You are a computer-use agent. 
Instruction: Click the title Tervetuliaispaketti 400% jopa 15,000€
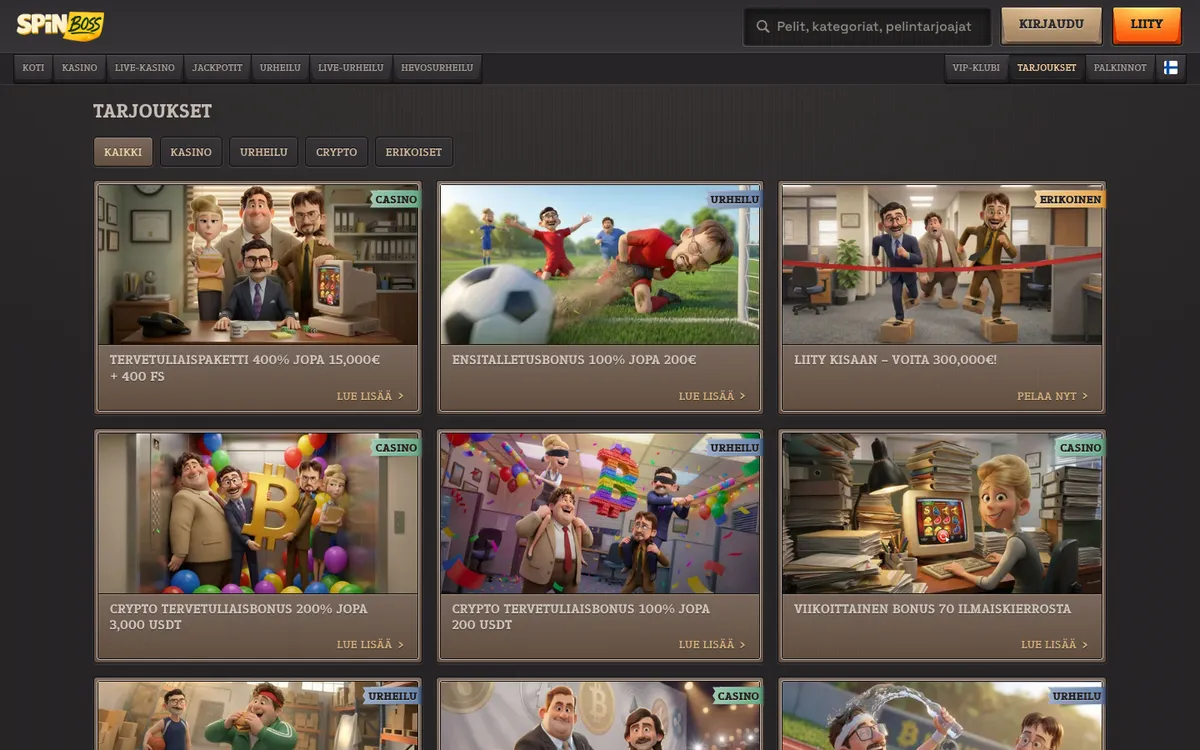(x=245, y=368)
